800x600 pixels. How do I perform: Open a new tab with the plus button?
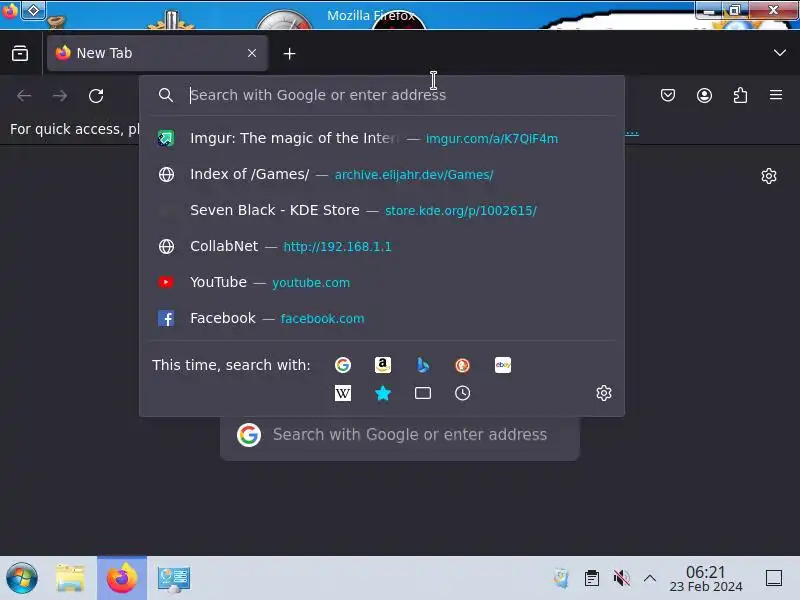(289, 54)
